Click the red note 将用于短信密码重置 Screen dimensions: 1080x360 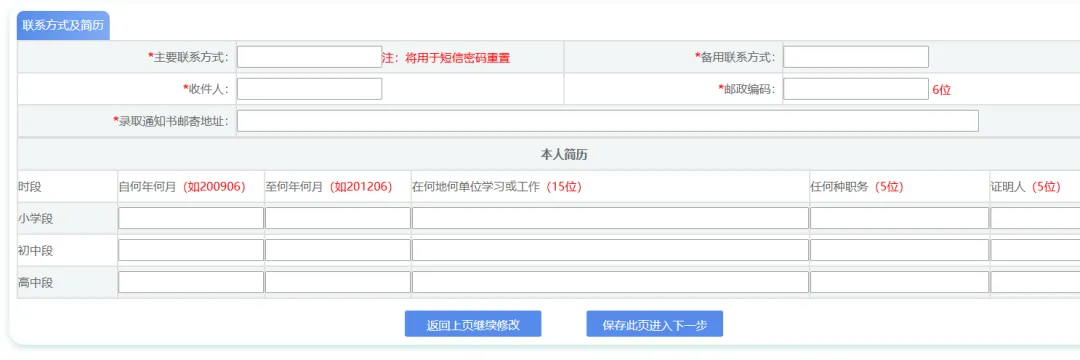click(x=457, y=59)
